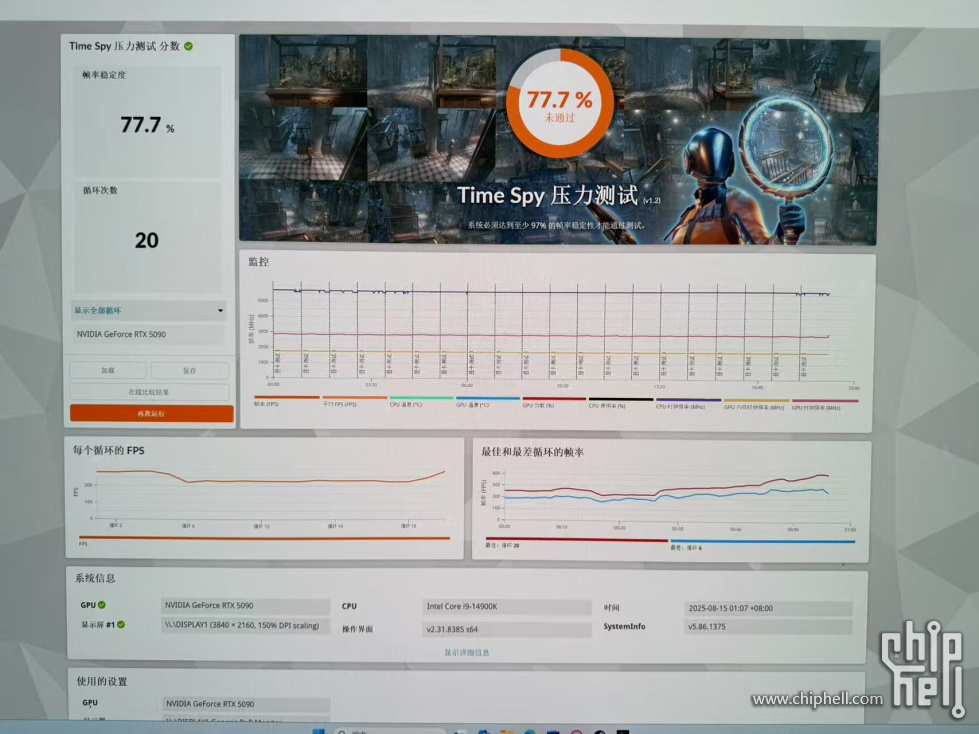Image resolution: width=979 pixels, height=734 pixels.
Task: Select the 20 value under 循环次数
Action: (147, 240)
